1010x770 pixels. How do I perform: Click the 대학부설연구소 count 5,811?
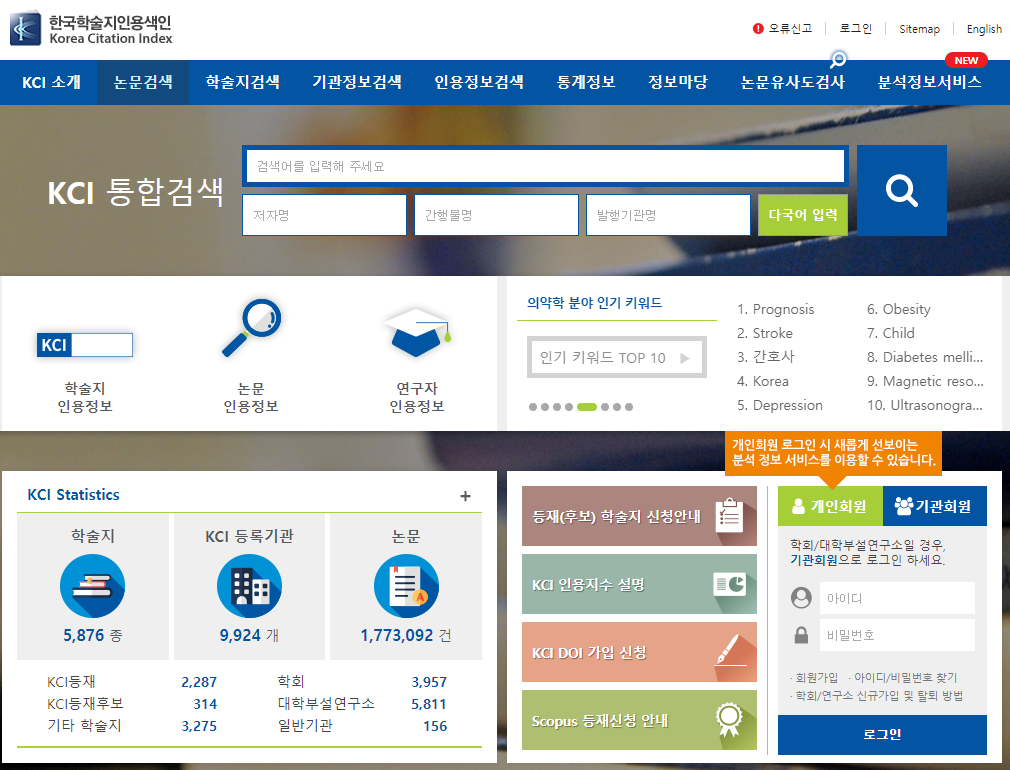429,704
